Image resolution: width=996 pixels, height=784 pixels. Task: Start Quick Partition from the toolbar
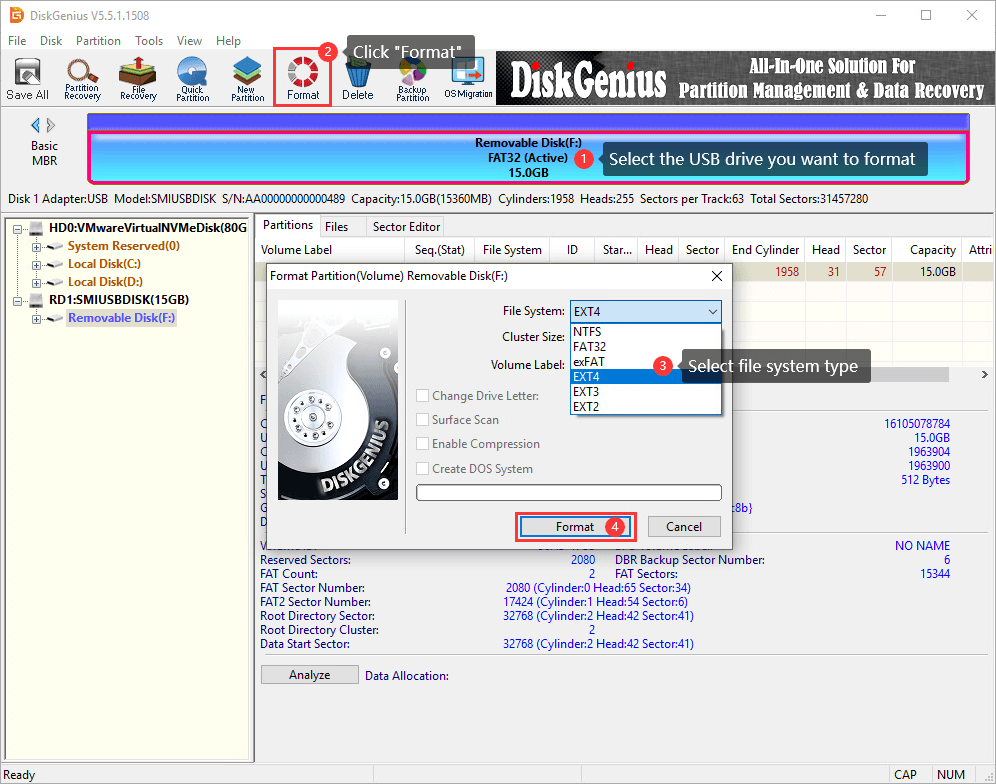(192, 79)
